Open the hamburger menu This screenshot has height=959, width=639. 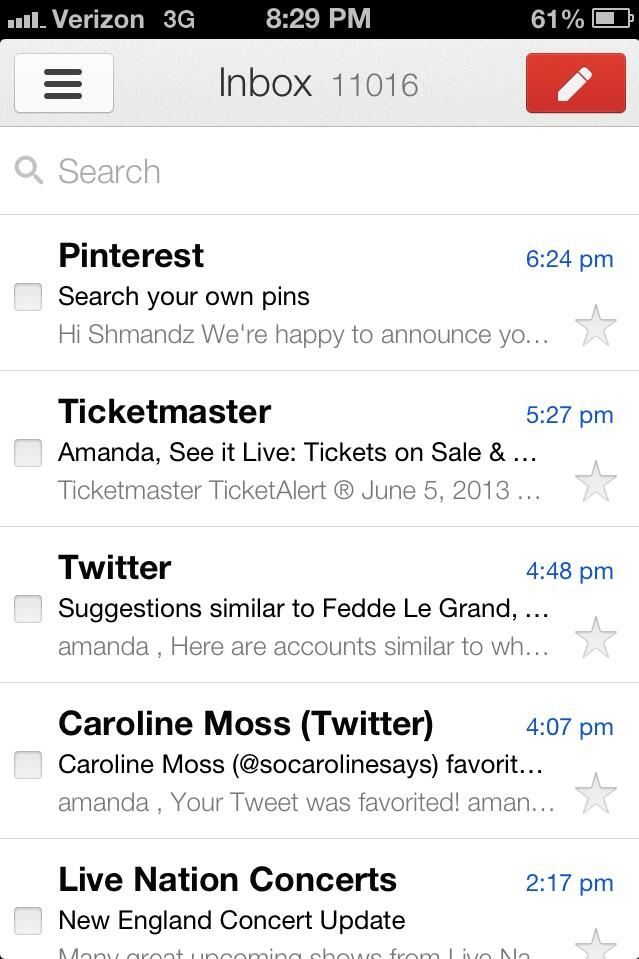pyautogui.click(x=63, y=83)
